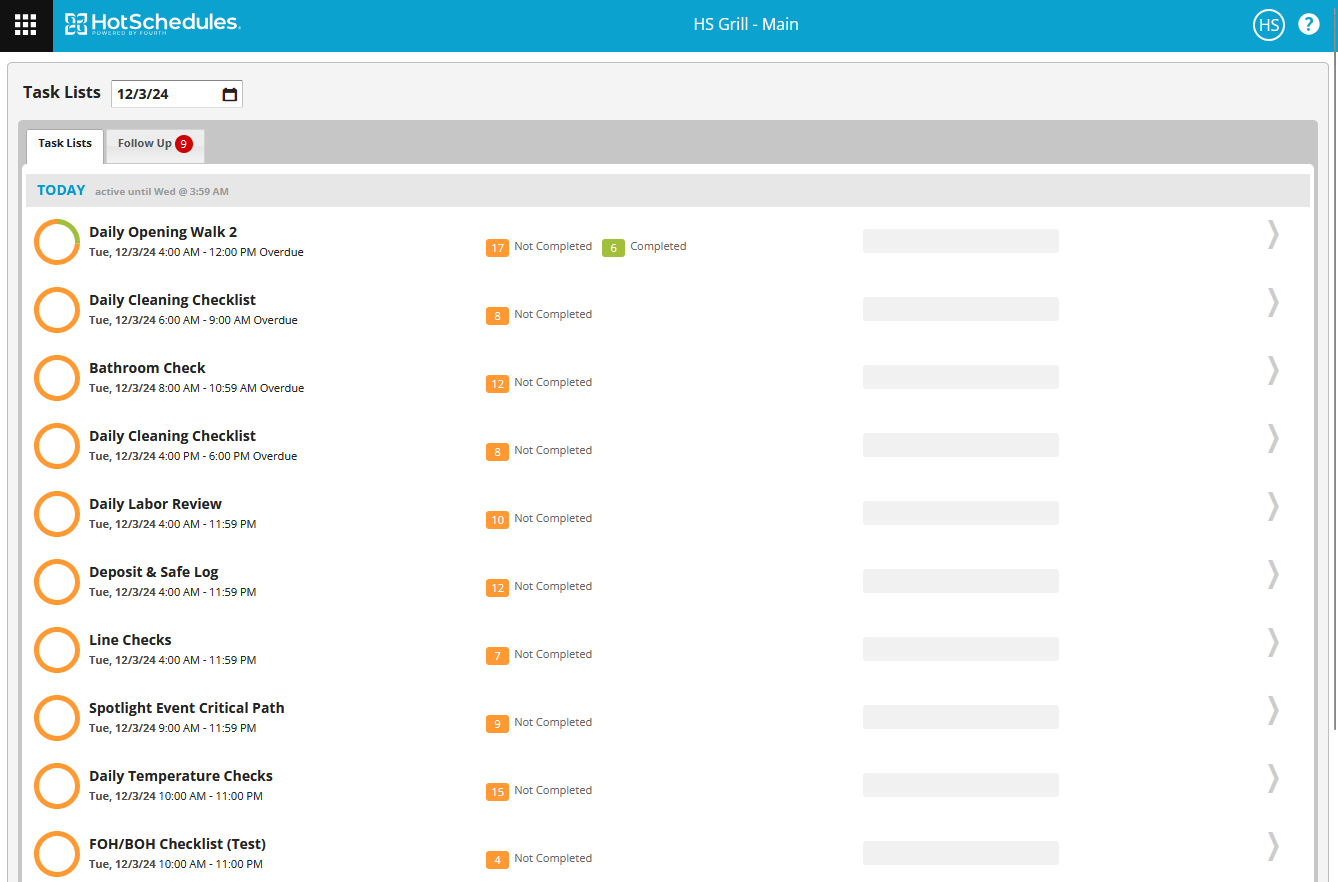
Task: Open the help question mark icon
Action: click(1309, 25)
